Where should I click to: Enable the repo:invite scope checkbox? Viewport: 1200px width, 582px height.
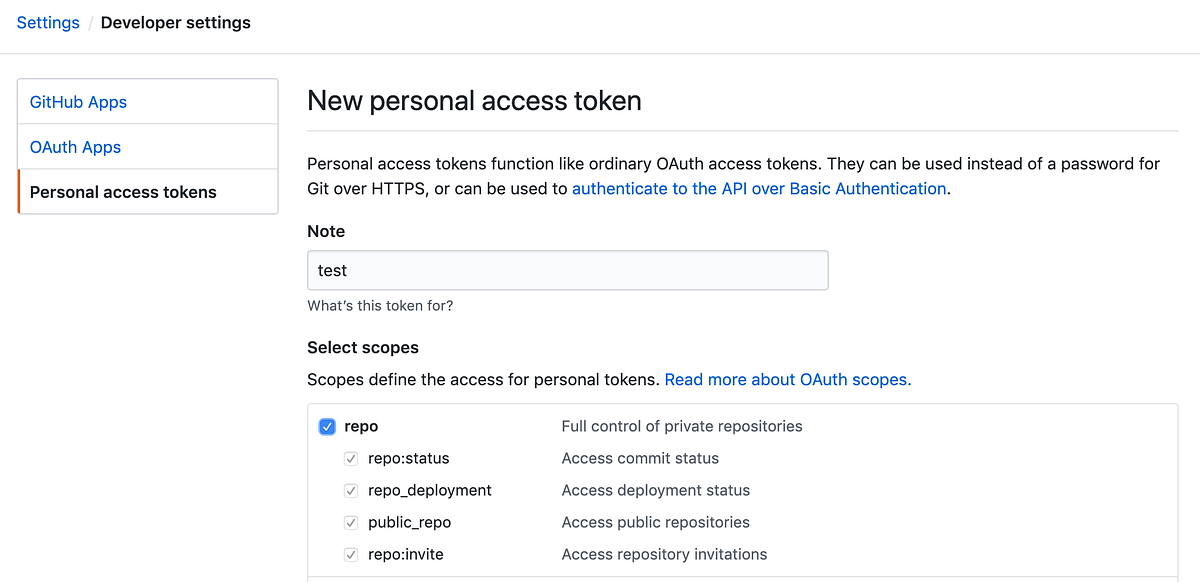click(x=351, y=554)
